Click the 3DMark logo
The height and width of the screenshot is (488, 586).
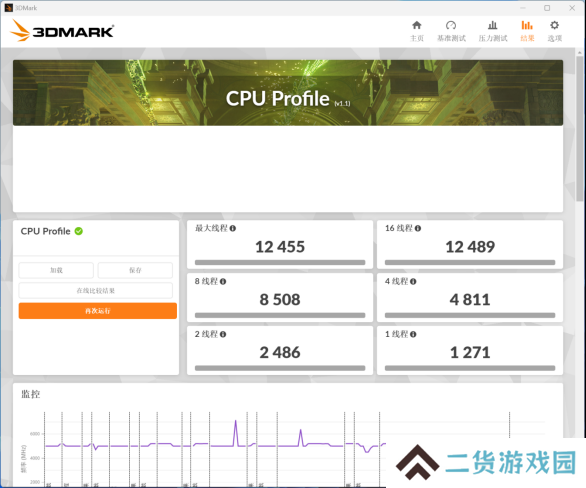click(62, 30)
